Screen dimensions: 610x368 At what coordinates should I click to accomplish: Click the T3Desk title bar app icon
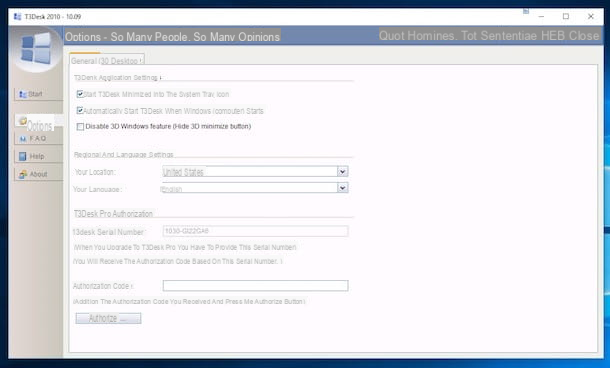click(18, 16)
